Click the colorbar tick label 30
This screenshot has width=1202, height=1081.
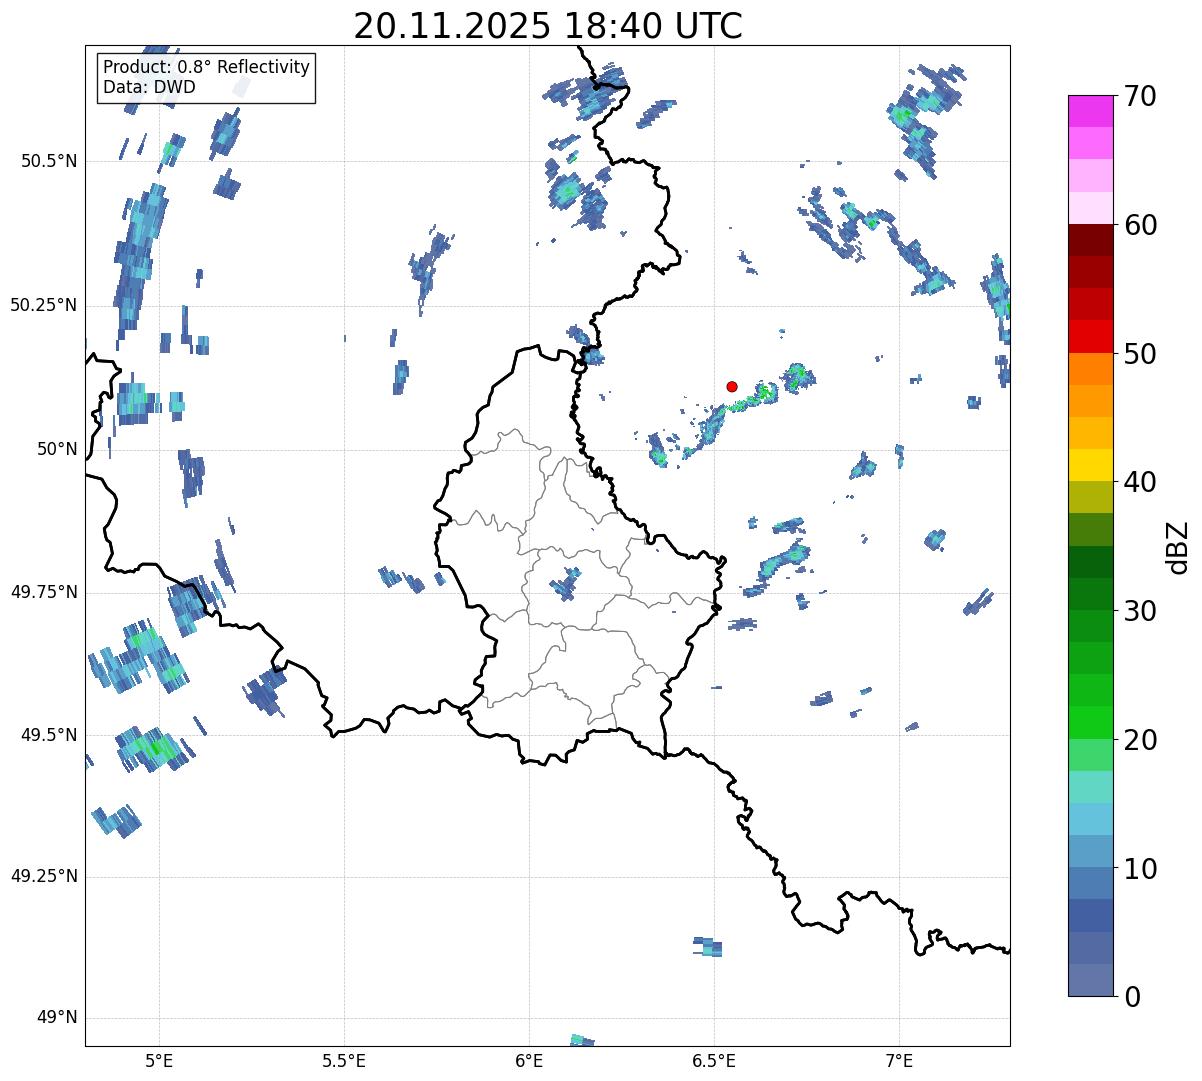pyautogui.click(x=1140, y=611)
